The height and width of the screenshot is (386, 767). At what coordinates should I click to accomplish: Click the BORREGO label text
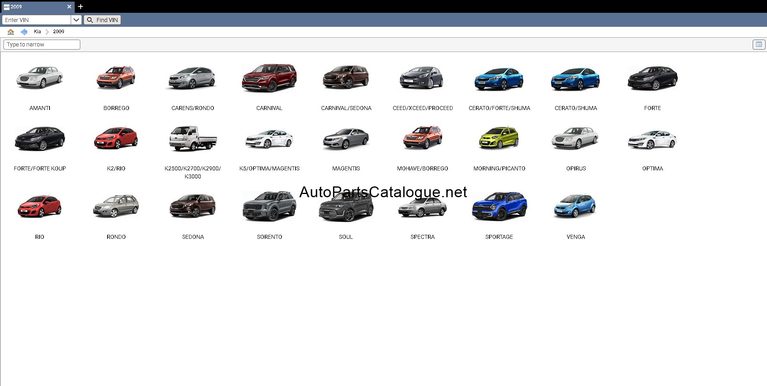click(116, 108)
